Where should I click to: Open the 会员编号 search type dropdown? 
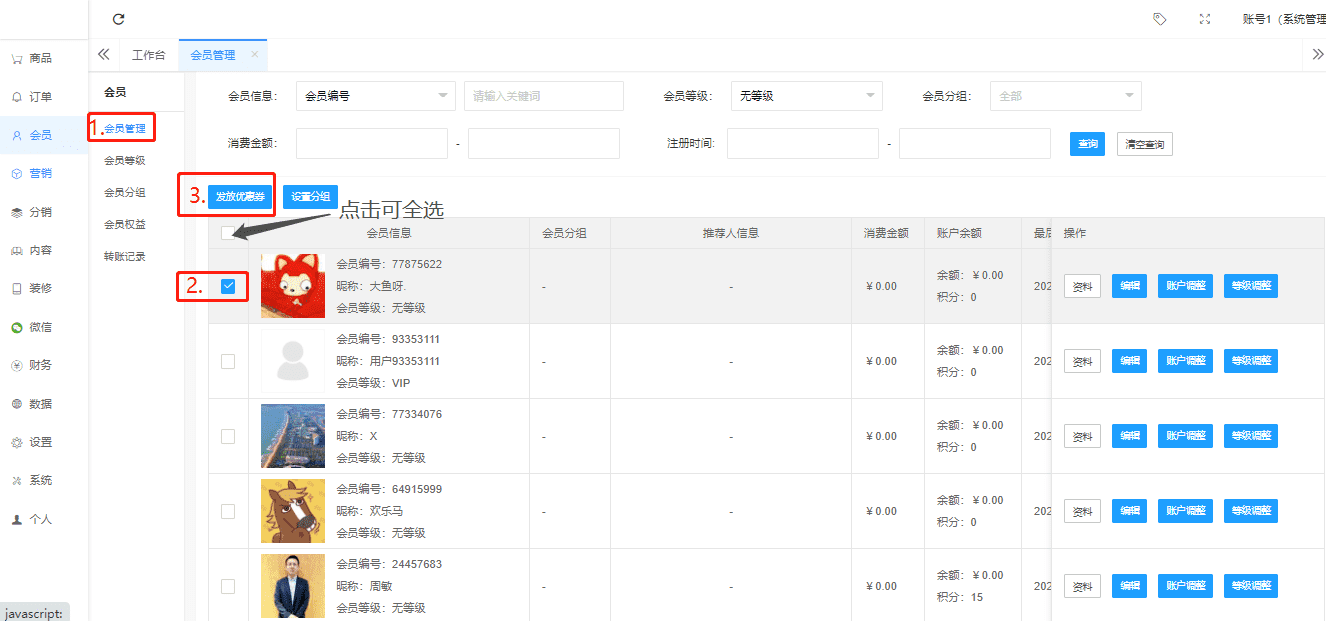[x=375, y=96]
